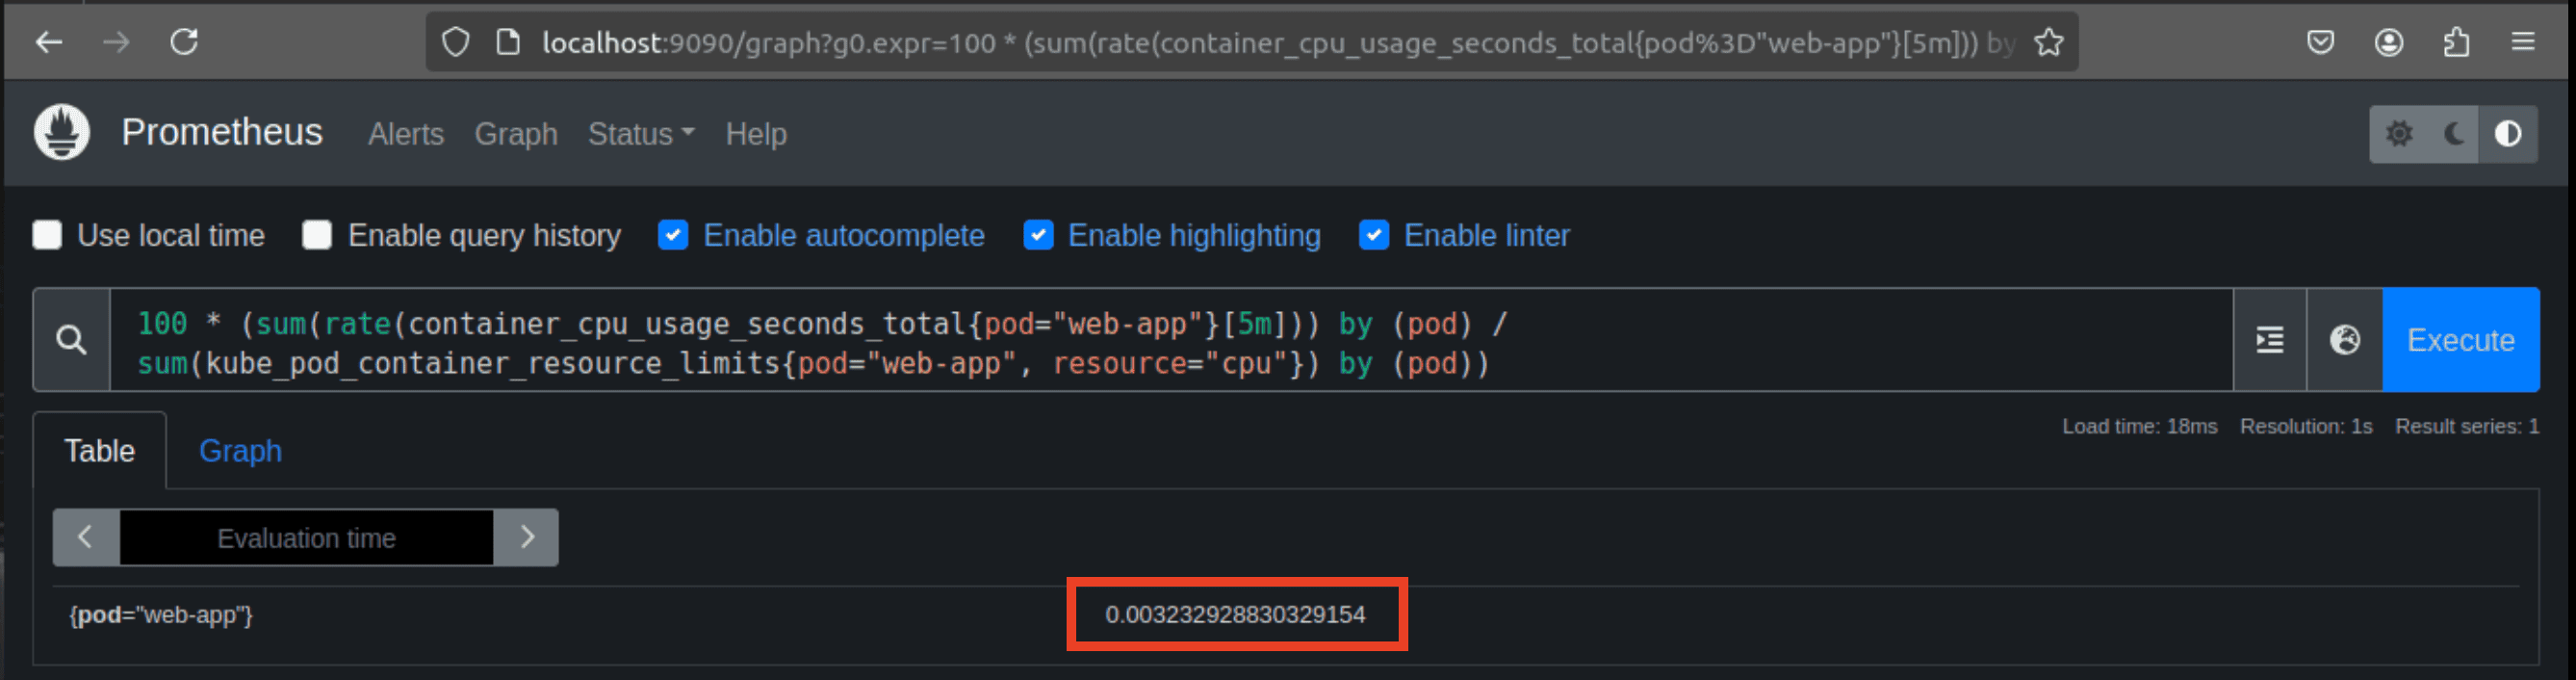
Task: Reload the Prometheus page
Action: click(x=184, y=42)
